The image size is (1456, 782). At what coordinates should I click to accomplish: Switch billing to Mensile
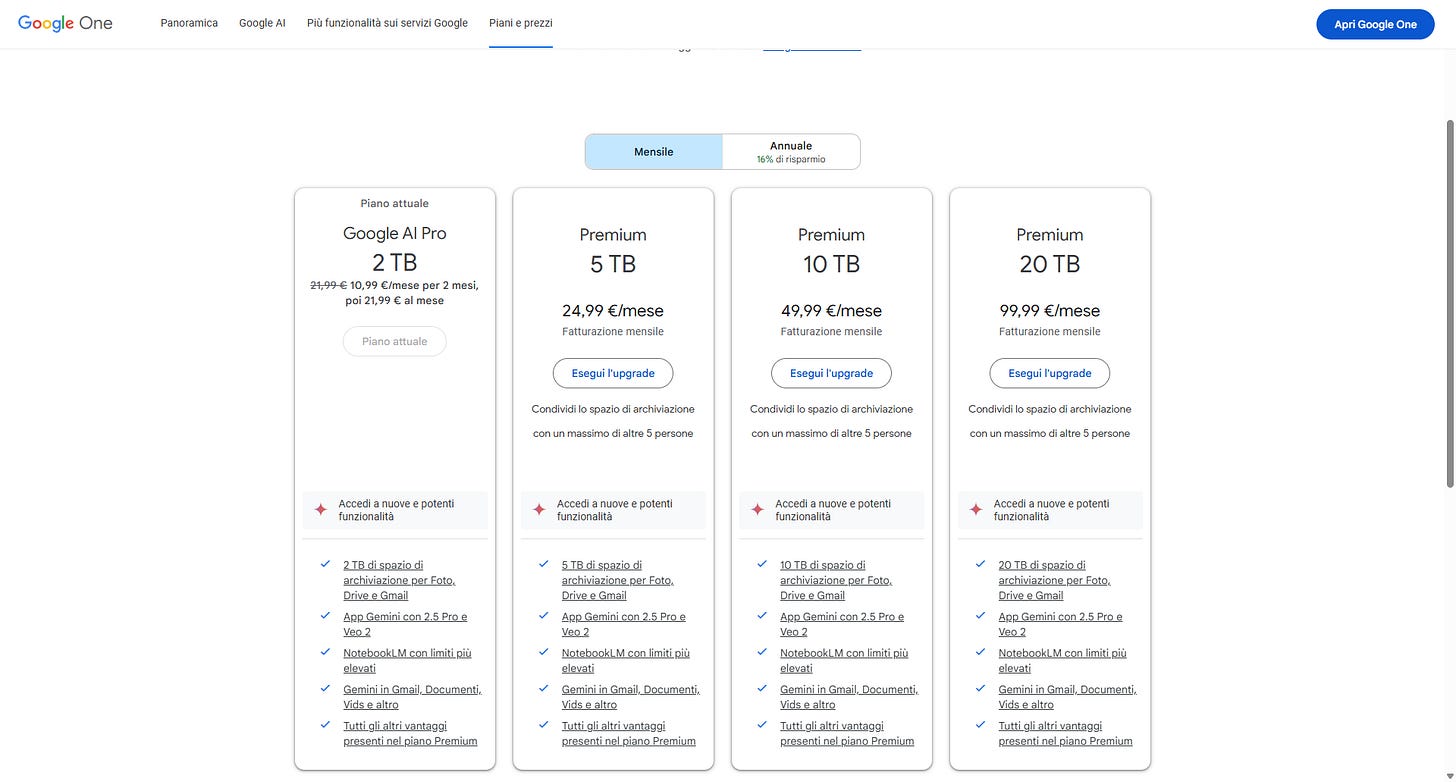click(x=654, y=152)
